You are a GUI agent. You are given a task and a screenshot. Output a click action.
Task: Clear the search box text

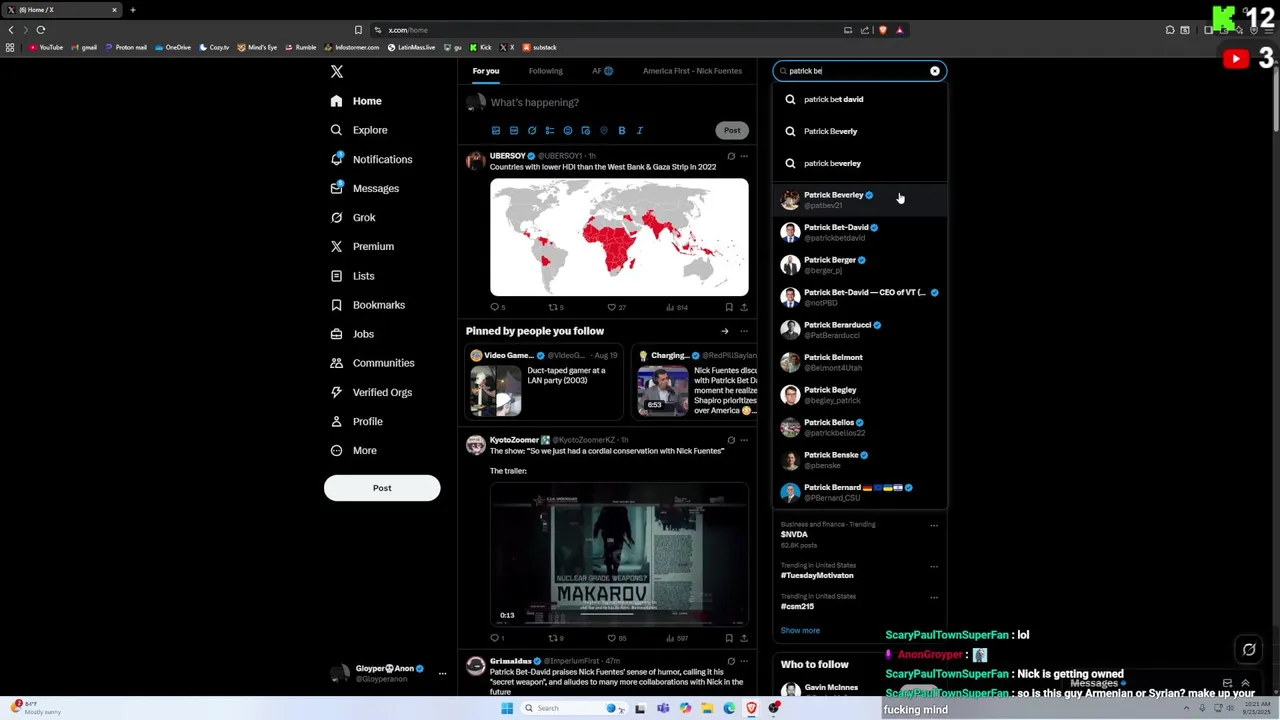935,71
